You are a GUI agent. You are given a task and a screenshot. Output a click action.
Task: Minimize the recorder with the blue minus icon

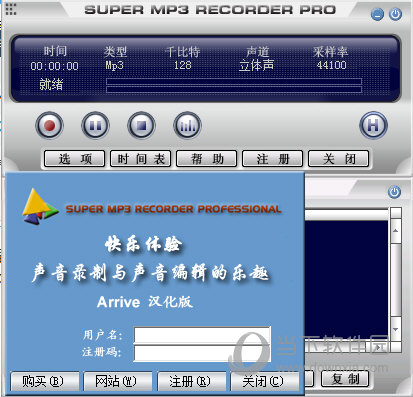pyautogui.click(x=377, y=14)
